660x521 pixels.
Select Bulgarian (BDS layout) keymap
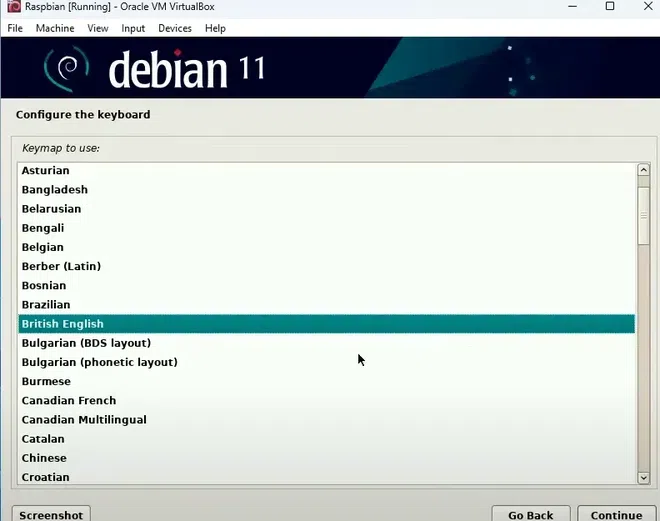(327, 343)
